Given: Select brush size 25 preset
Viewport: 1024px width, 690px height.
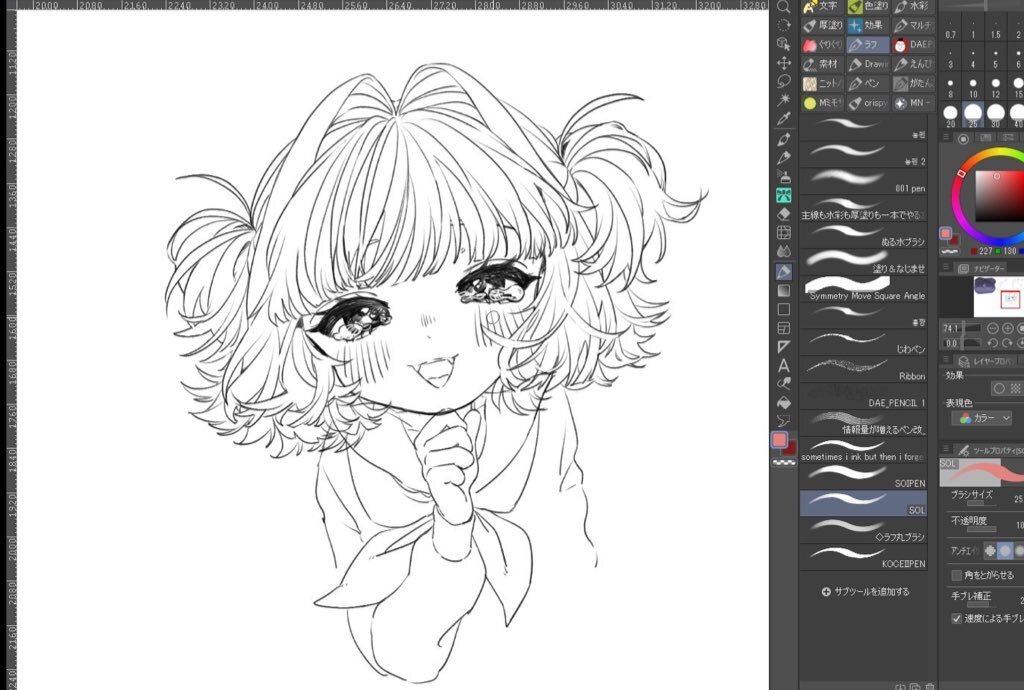Looking at the screenshot, I should (973, 114).
